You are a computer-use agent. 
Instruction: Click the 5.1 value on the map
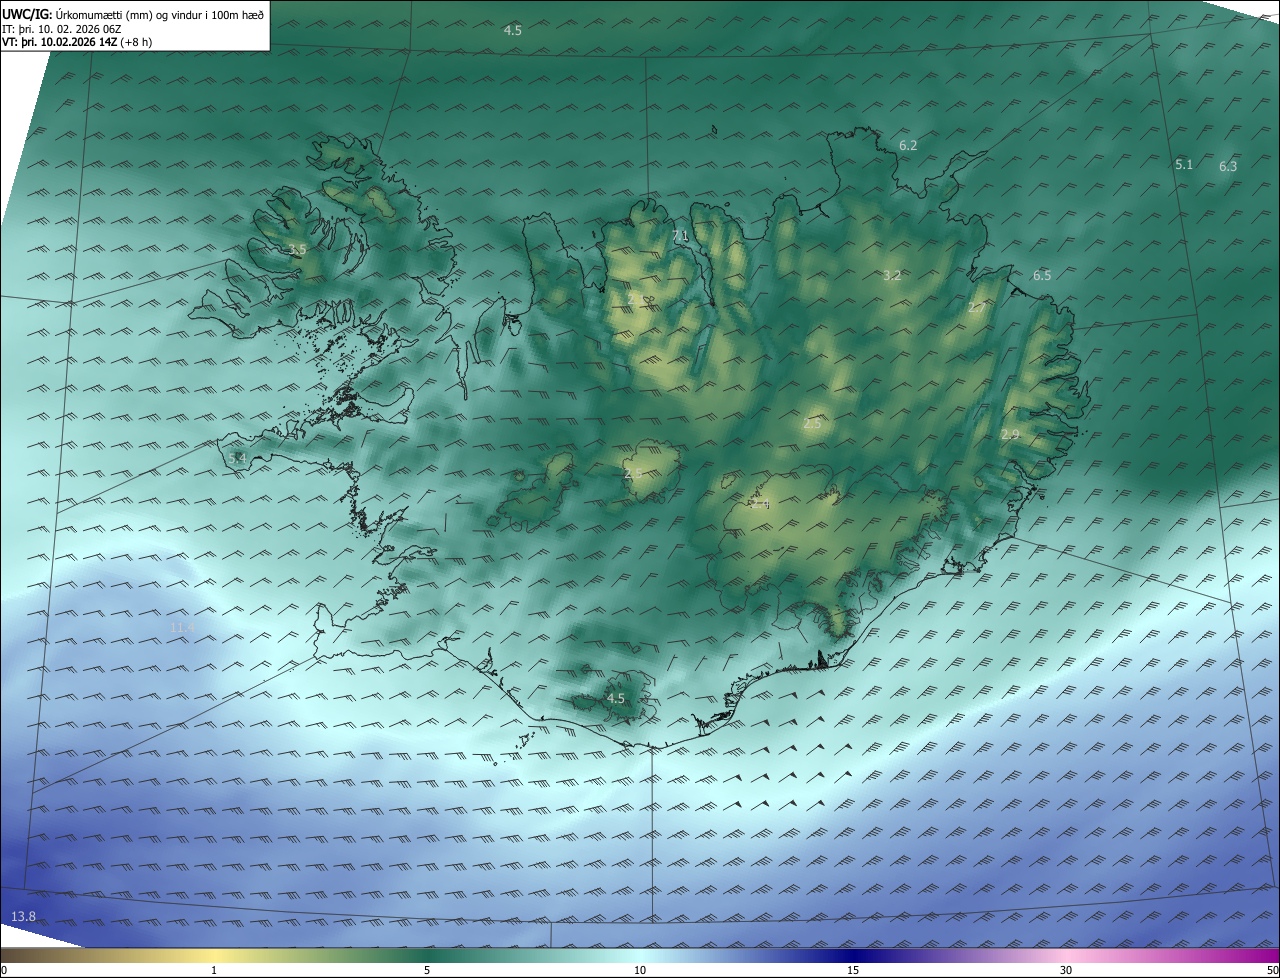coord(1184,164)
